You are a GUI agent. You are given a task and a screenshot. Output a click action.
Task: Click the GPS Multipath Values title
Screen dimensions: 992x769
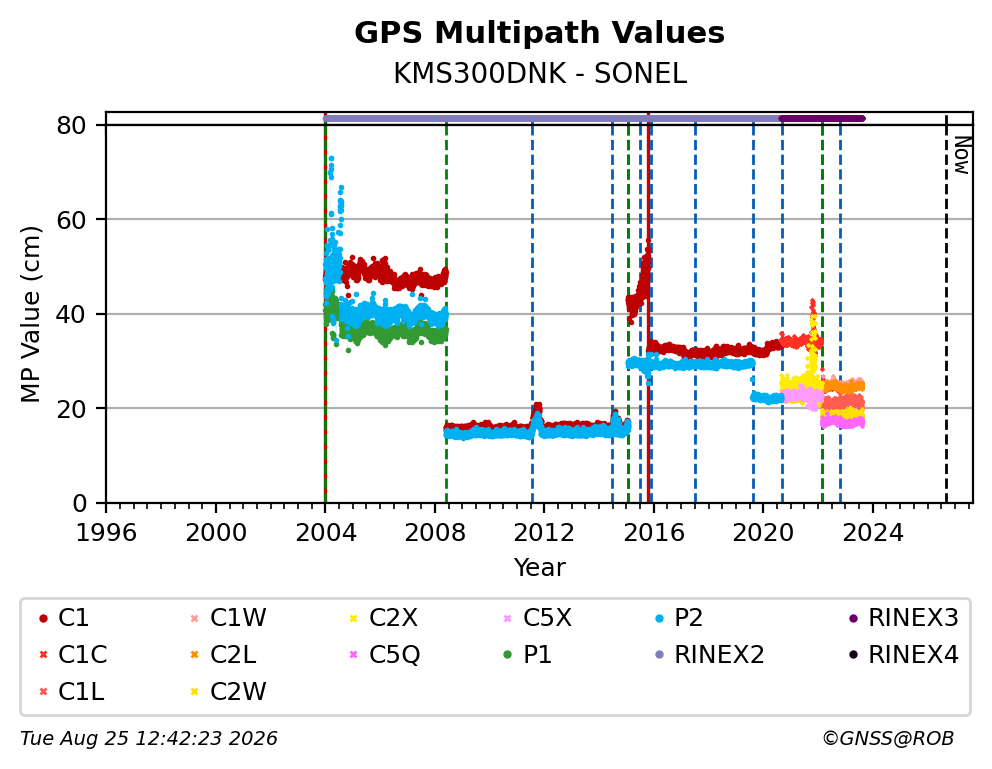(x=539, y=33)
